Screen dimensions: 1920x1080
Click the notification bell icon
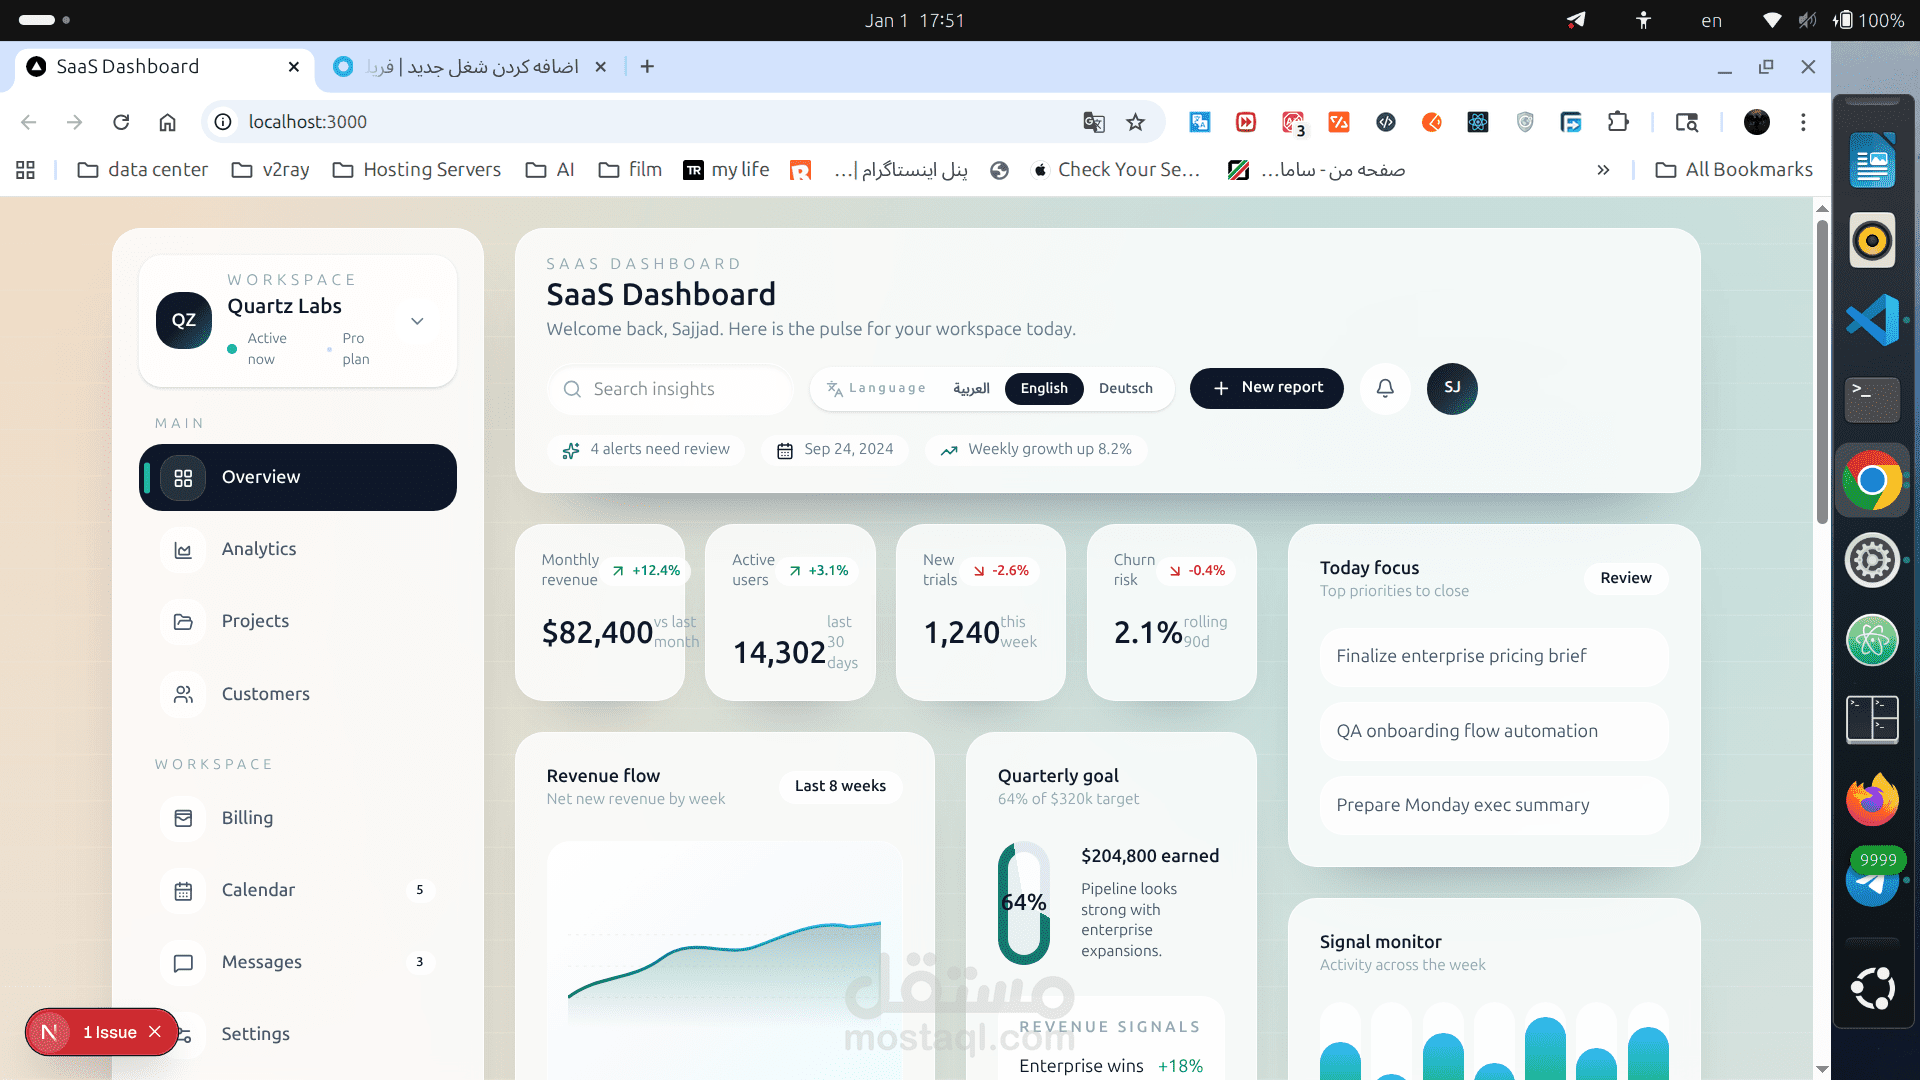click(x=1385, y=388)
